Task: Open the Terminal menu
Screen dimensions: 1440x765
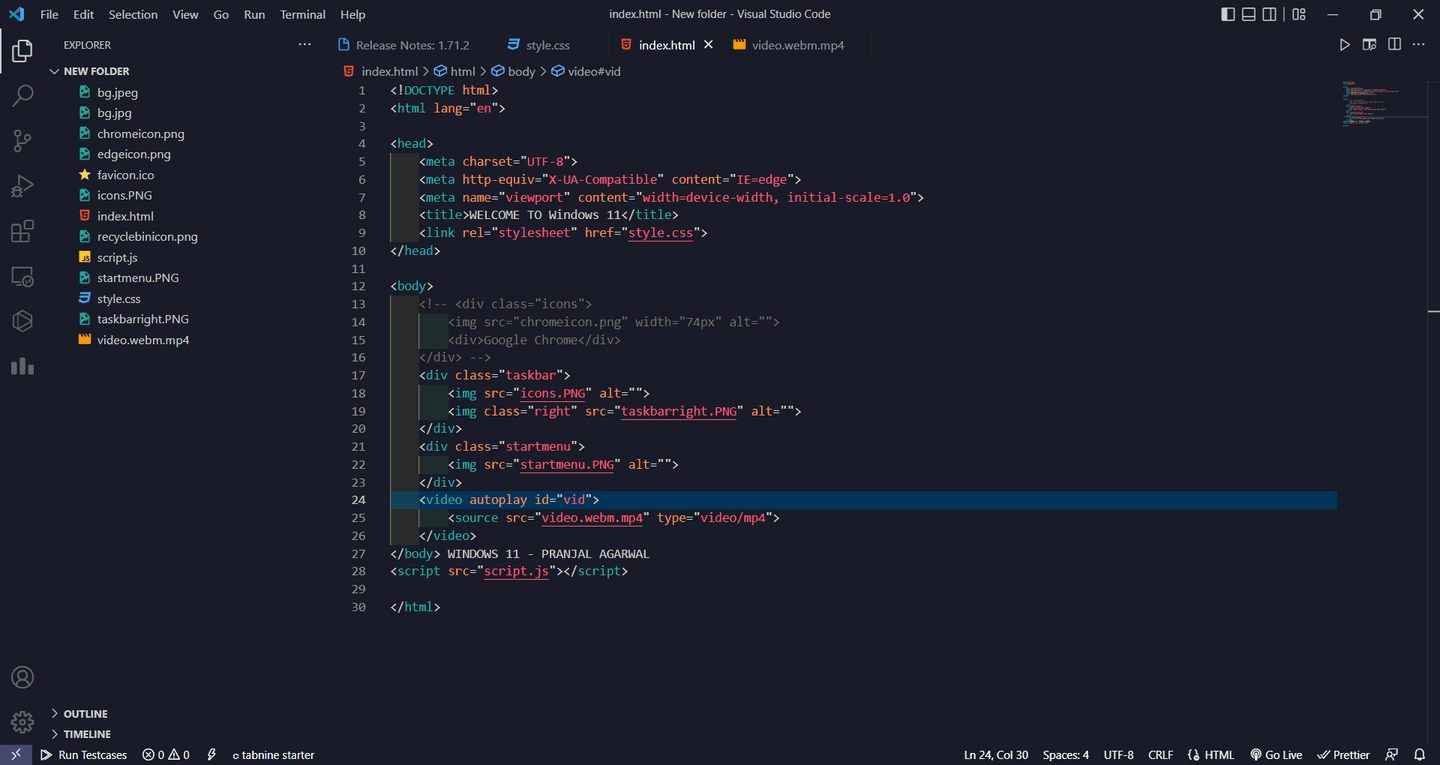Action: coord(303,14)
